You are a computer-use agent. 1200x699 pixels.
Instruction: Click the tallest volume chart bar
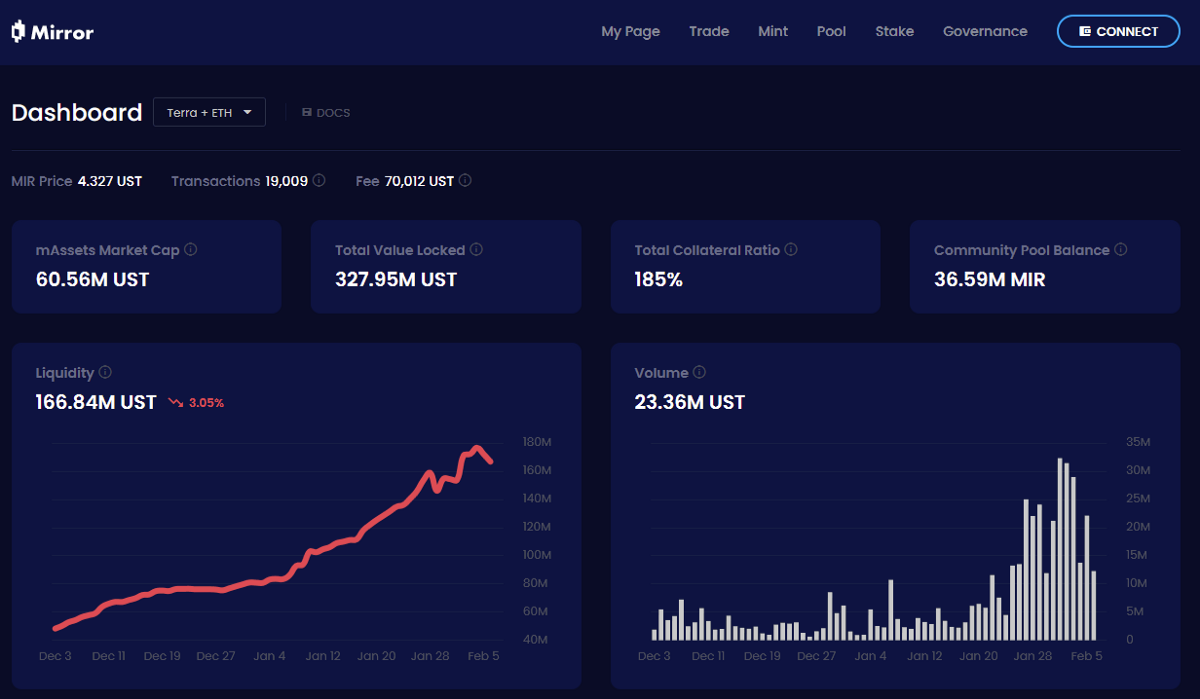1060,549
